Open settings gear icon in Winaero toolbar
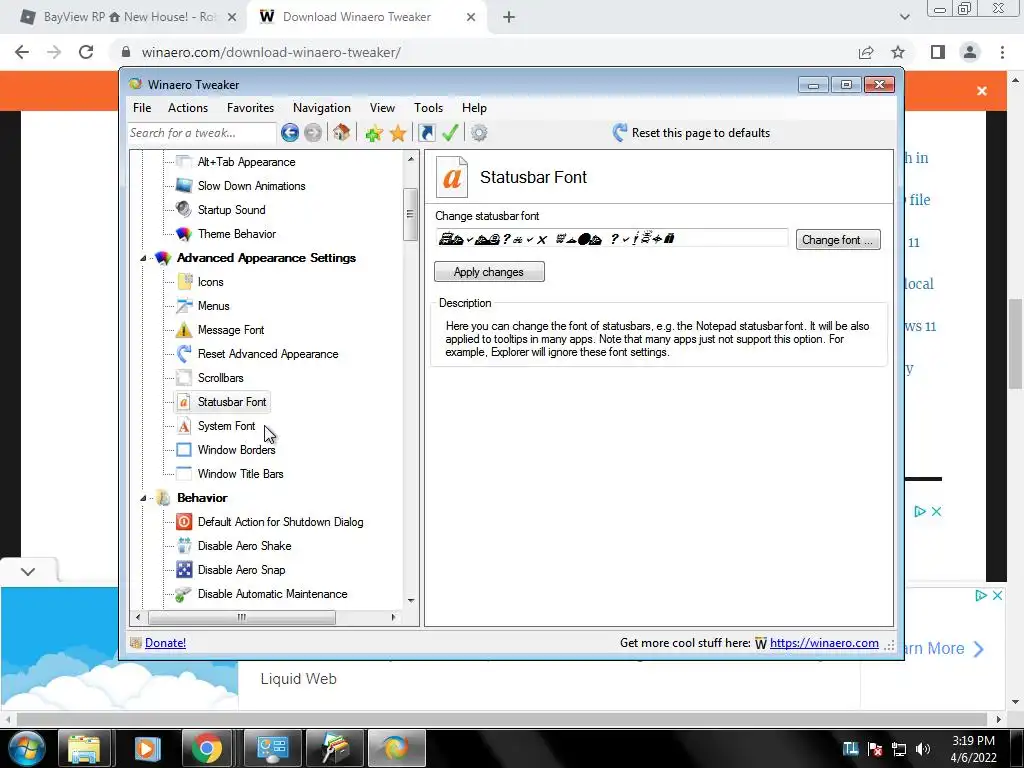1024x768 pixels. 479,133
